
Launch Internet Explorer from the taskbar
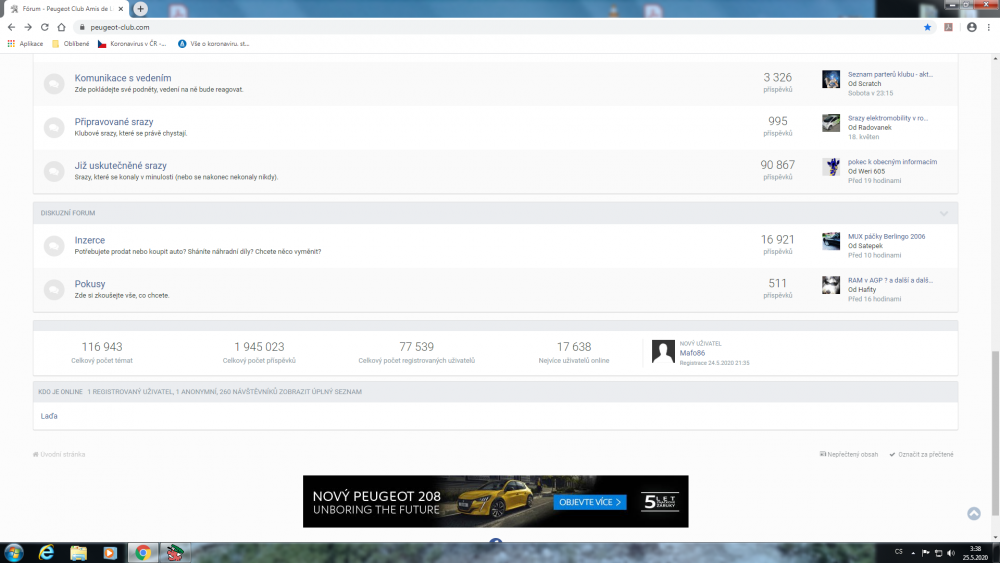click(x=47, y=553)
